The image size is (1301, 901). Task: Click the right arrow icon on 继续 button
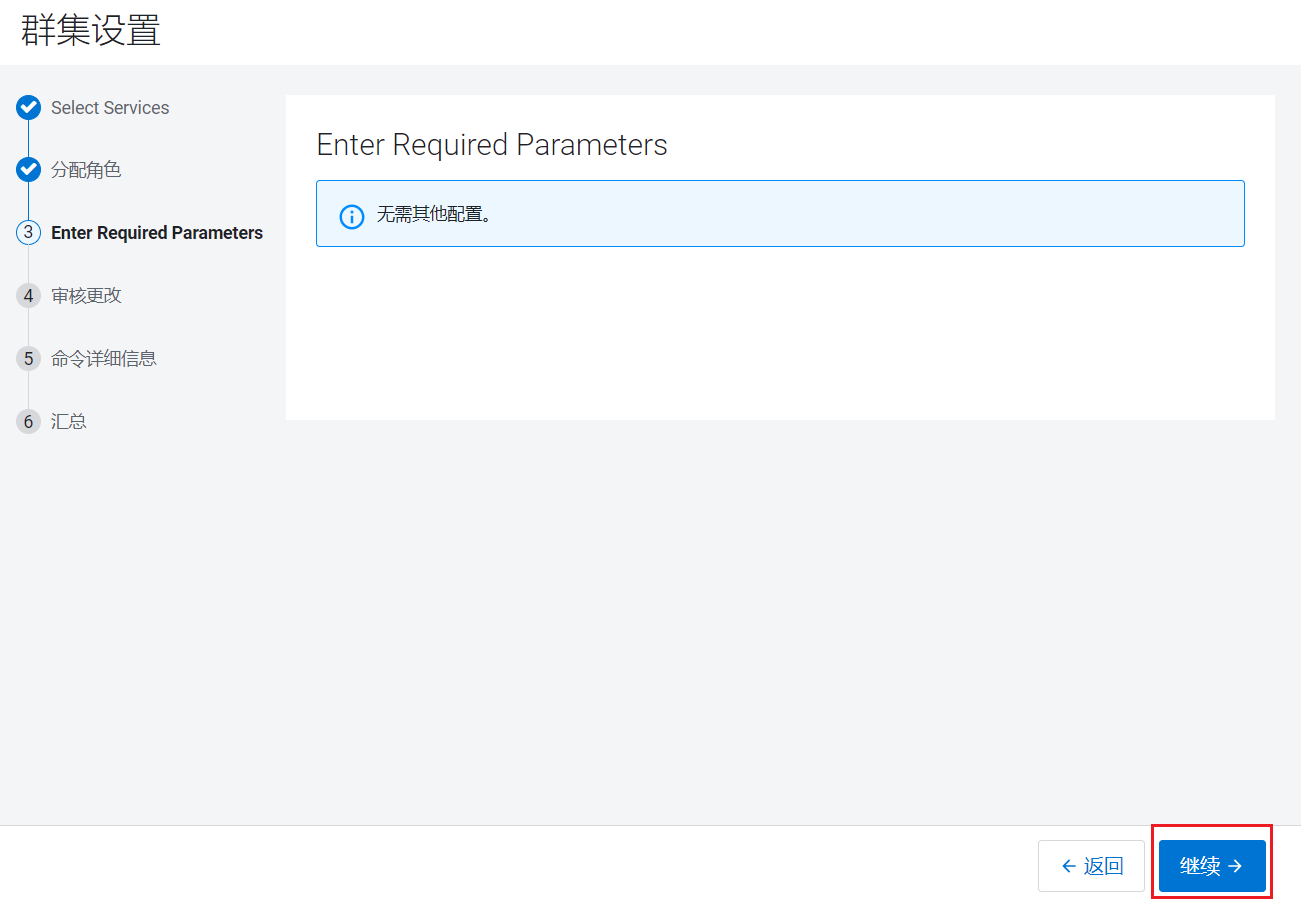(1235, 866)
